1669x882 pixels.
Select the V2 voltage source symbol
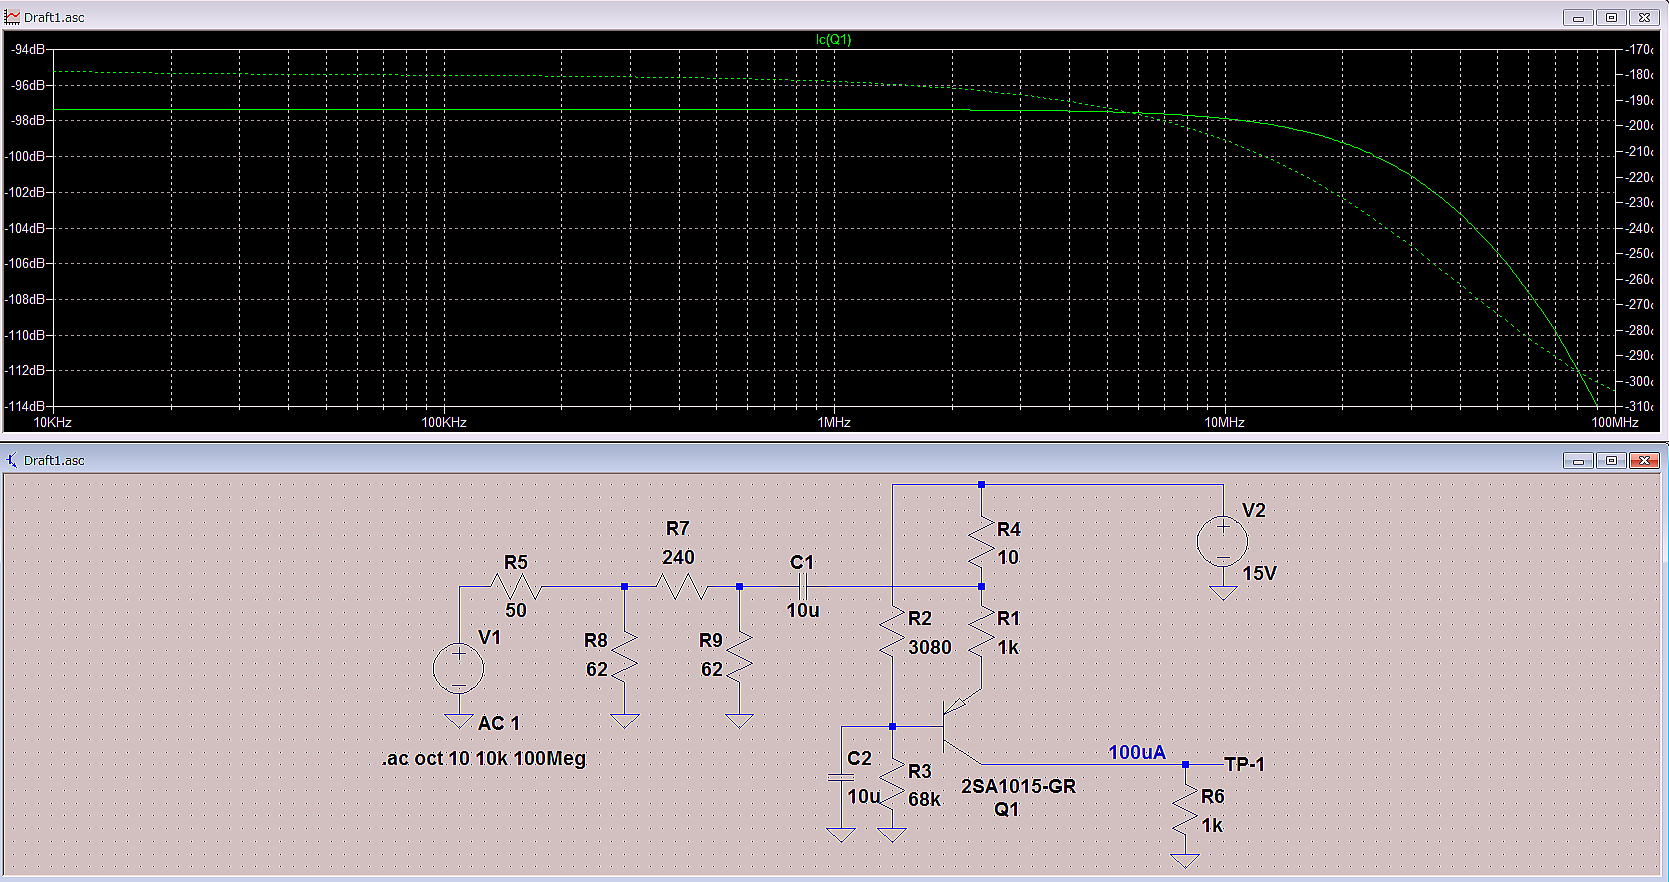(x=1222, y=542)
